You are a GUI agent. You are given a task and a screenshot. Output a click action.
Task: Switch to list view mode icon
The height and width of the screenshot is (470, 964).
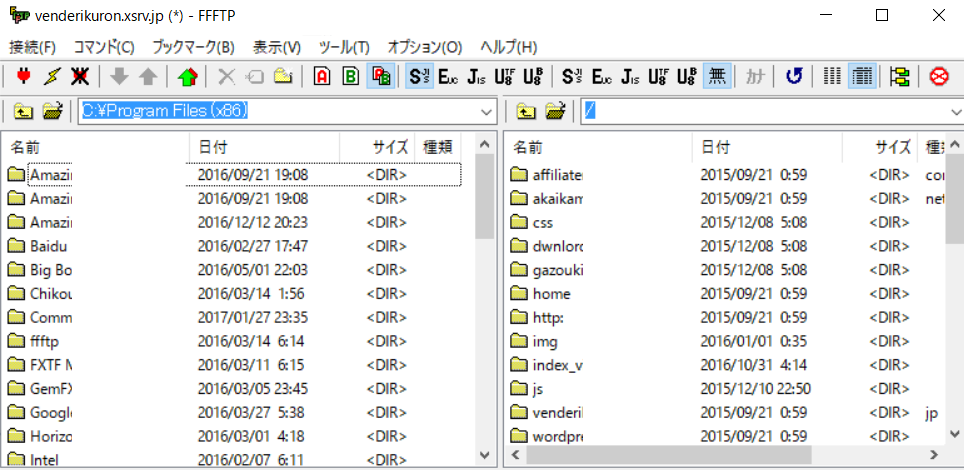pos(832,77)
